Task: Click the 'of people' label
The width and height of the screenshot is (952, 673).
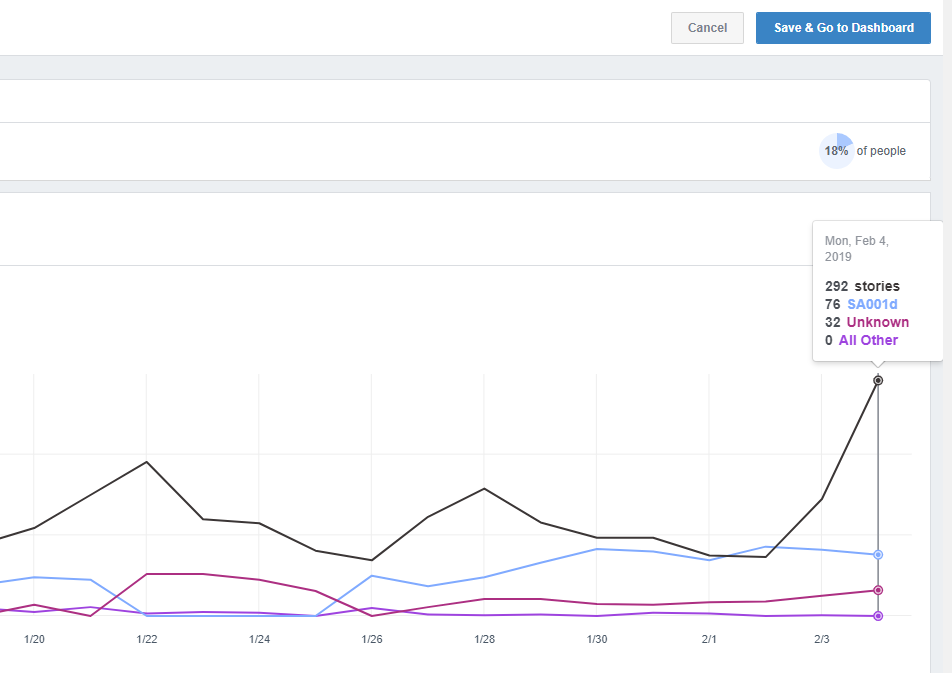Action: tap(881, 151)
